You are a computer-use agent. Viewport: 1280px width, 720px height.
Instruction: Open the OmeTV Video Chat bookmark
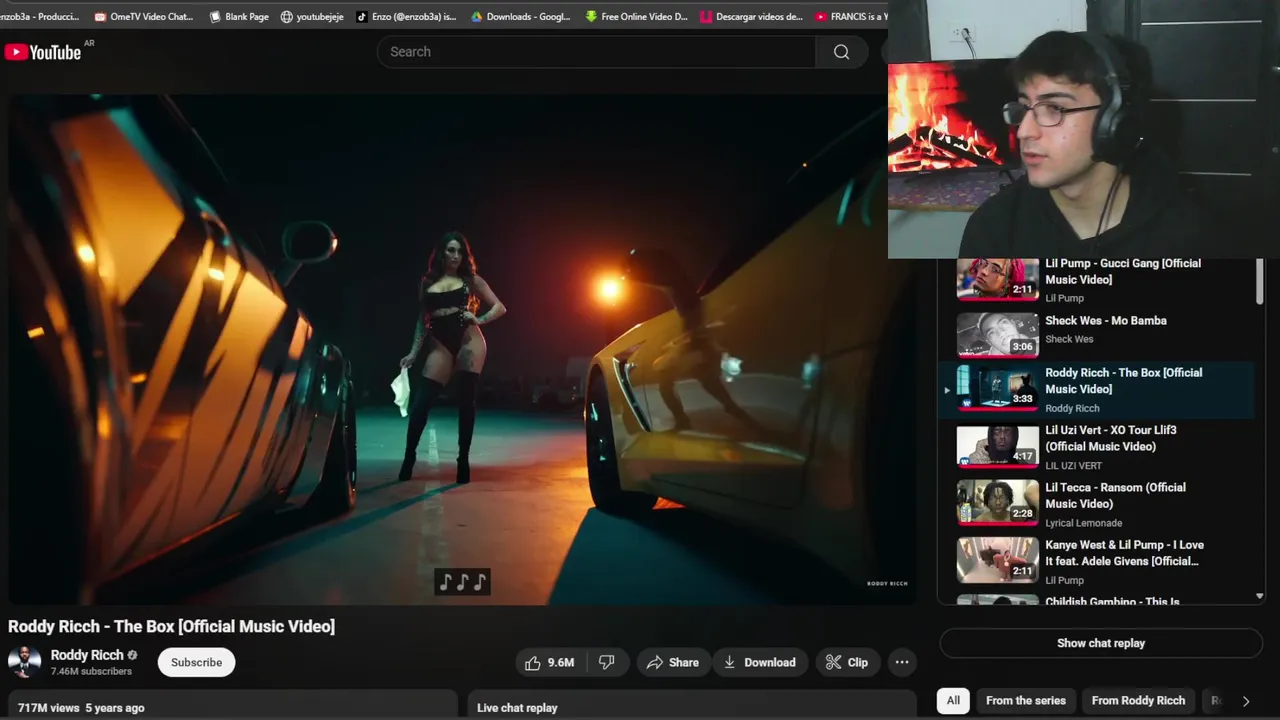point(144,17)
